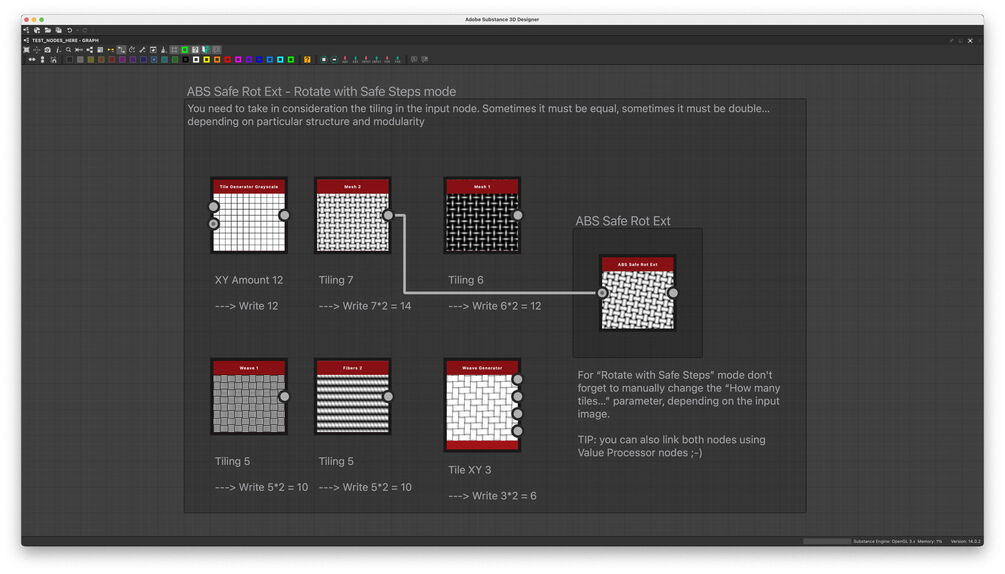Click the 'Tile XY 3' comment
This screenshot has height=574, width=1005.
469,470
